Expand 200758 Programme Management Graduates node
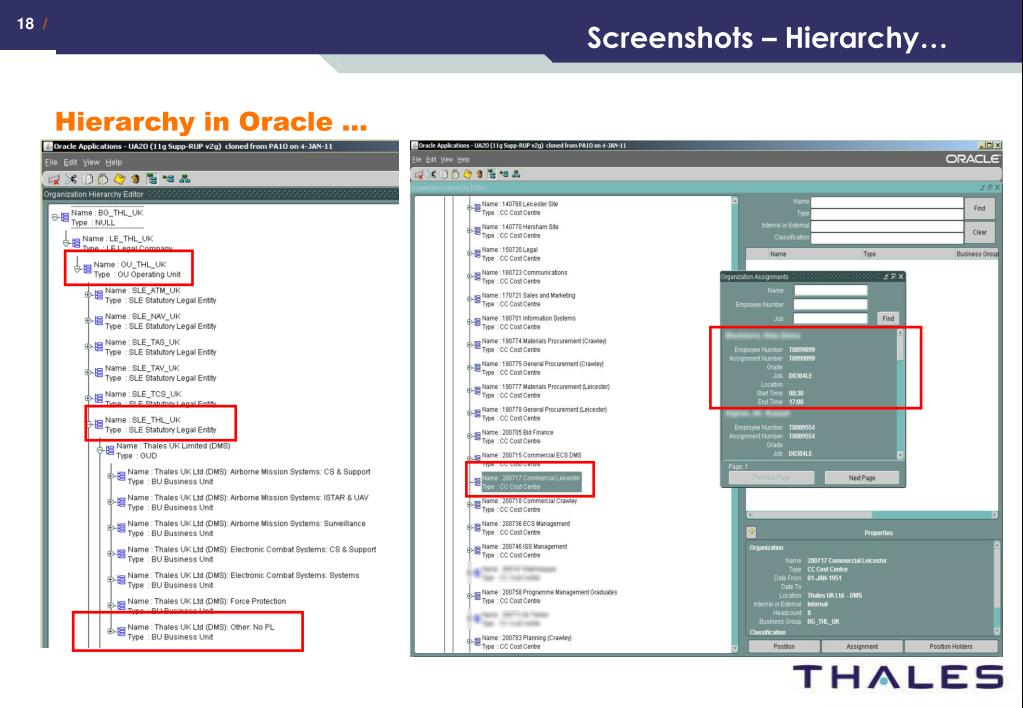This screenshot has width=1023, height=708. 469,596
